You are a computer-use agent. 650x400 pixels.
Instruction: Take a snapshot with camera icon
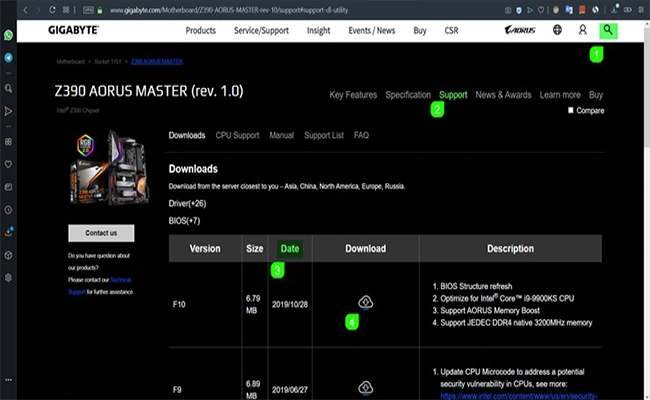click(508, 10)
